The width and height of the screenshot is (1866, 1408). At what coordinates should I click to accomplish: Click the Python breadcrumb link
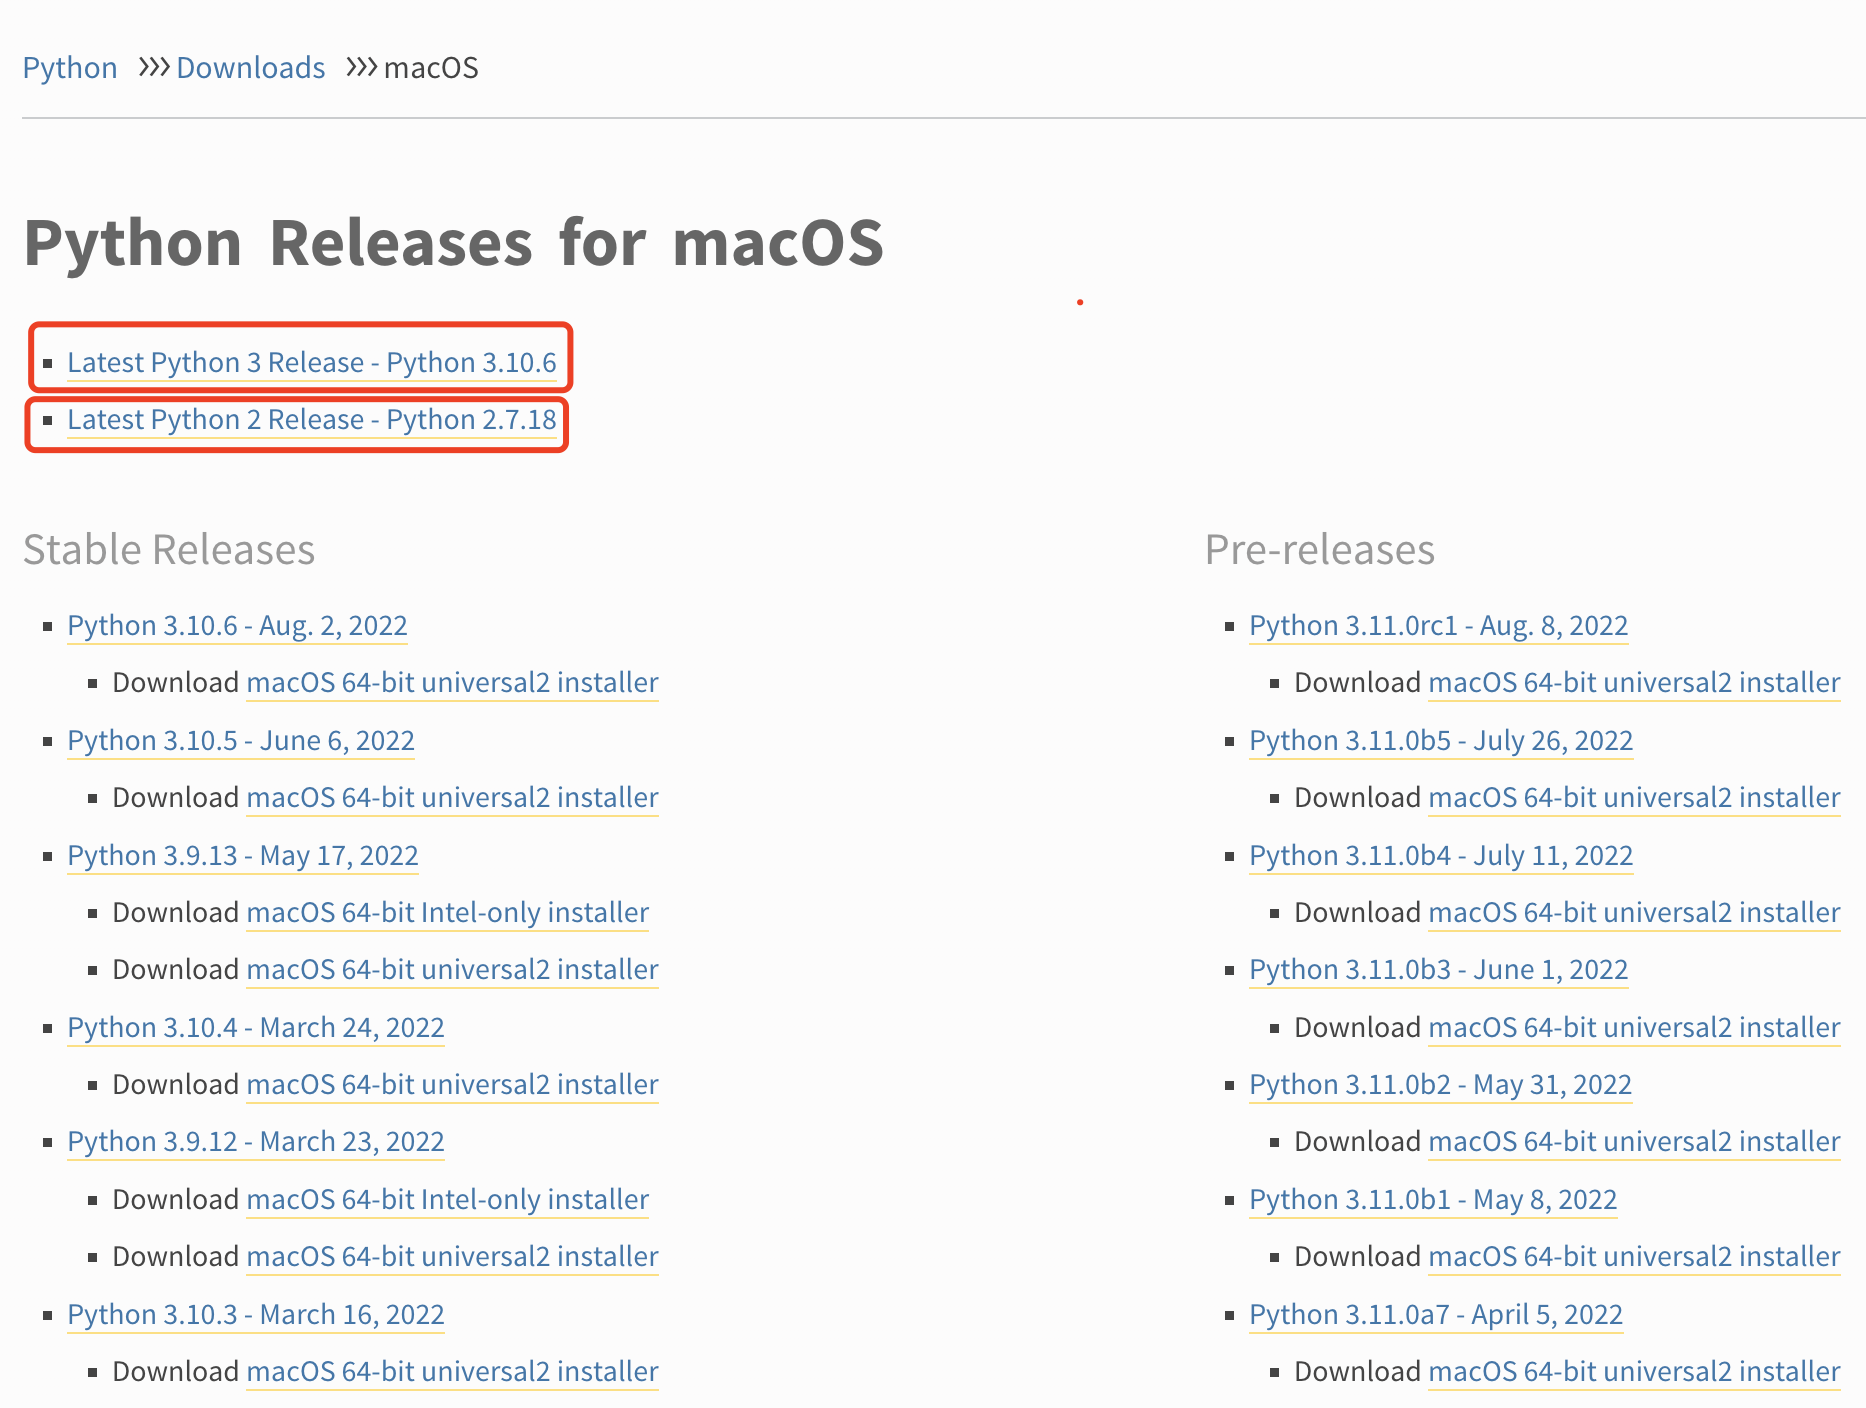point(69,68)
